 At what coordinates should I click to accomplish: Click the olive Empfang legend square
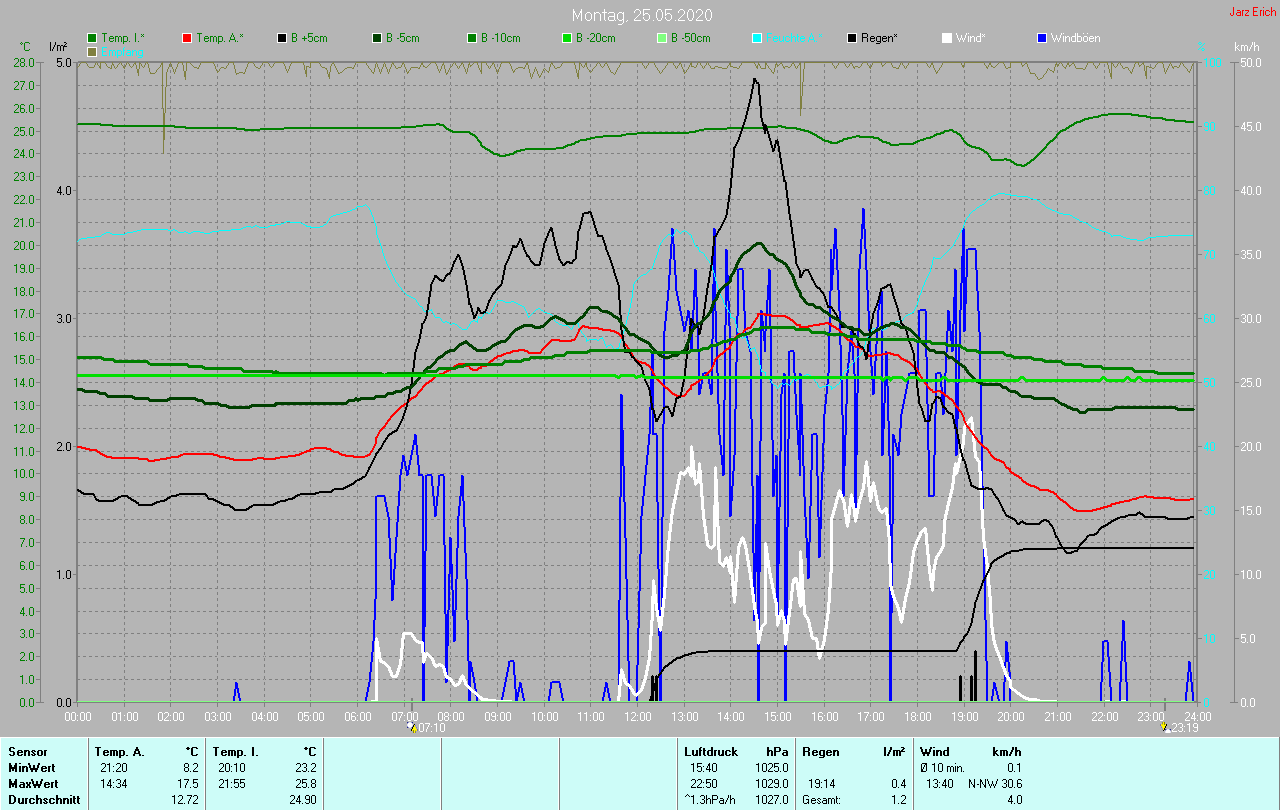tap(92, 51)
